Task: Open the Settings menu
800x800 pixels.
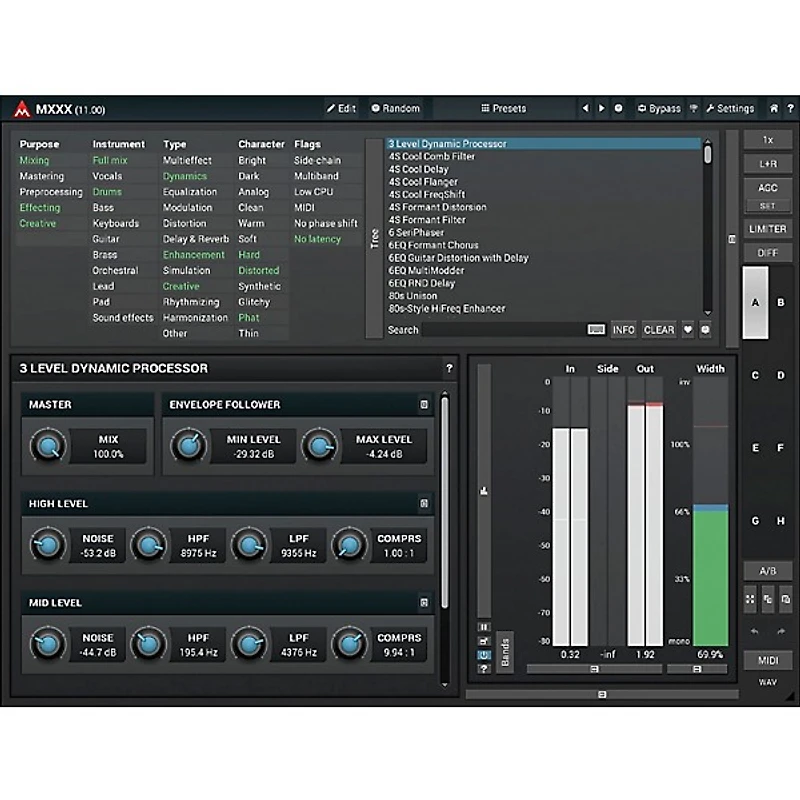Action: click(x=729, y=108)
